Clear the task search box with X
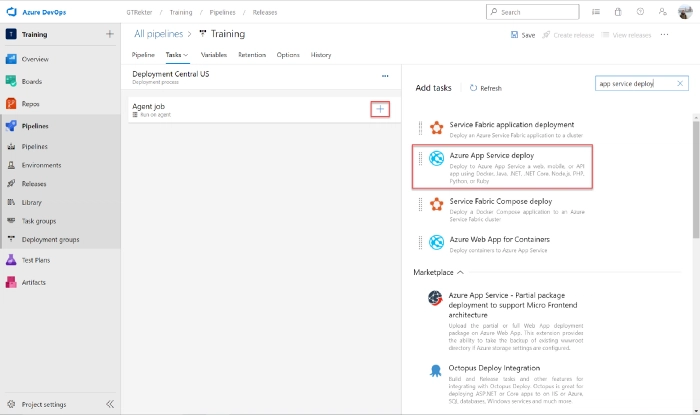Viewport: 700px width, 415px height. click(x=680, y=83)
